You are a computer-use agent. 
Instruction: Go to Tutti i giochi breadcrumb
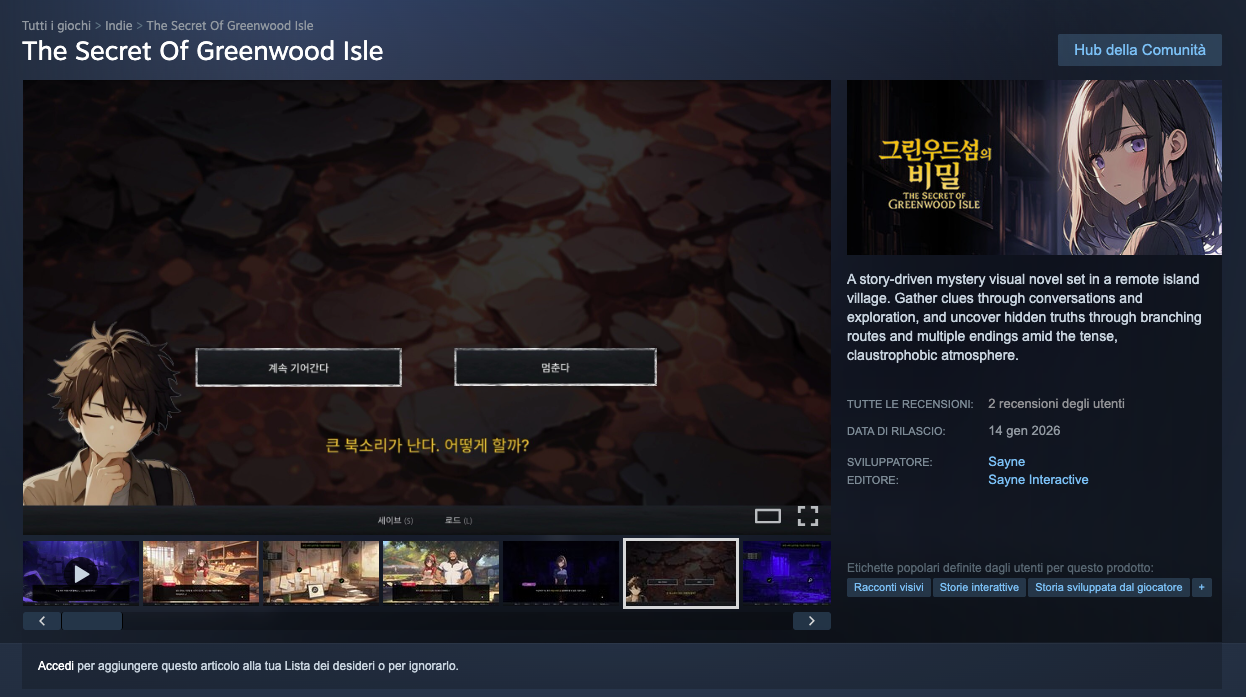(x=56, y=25)
